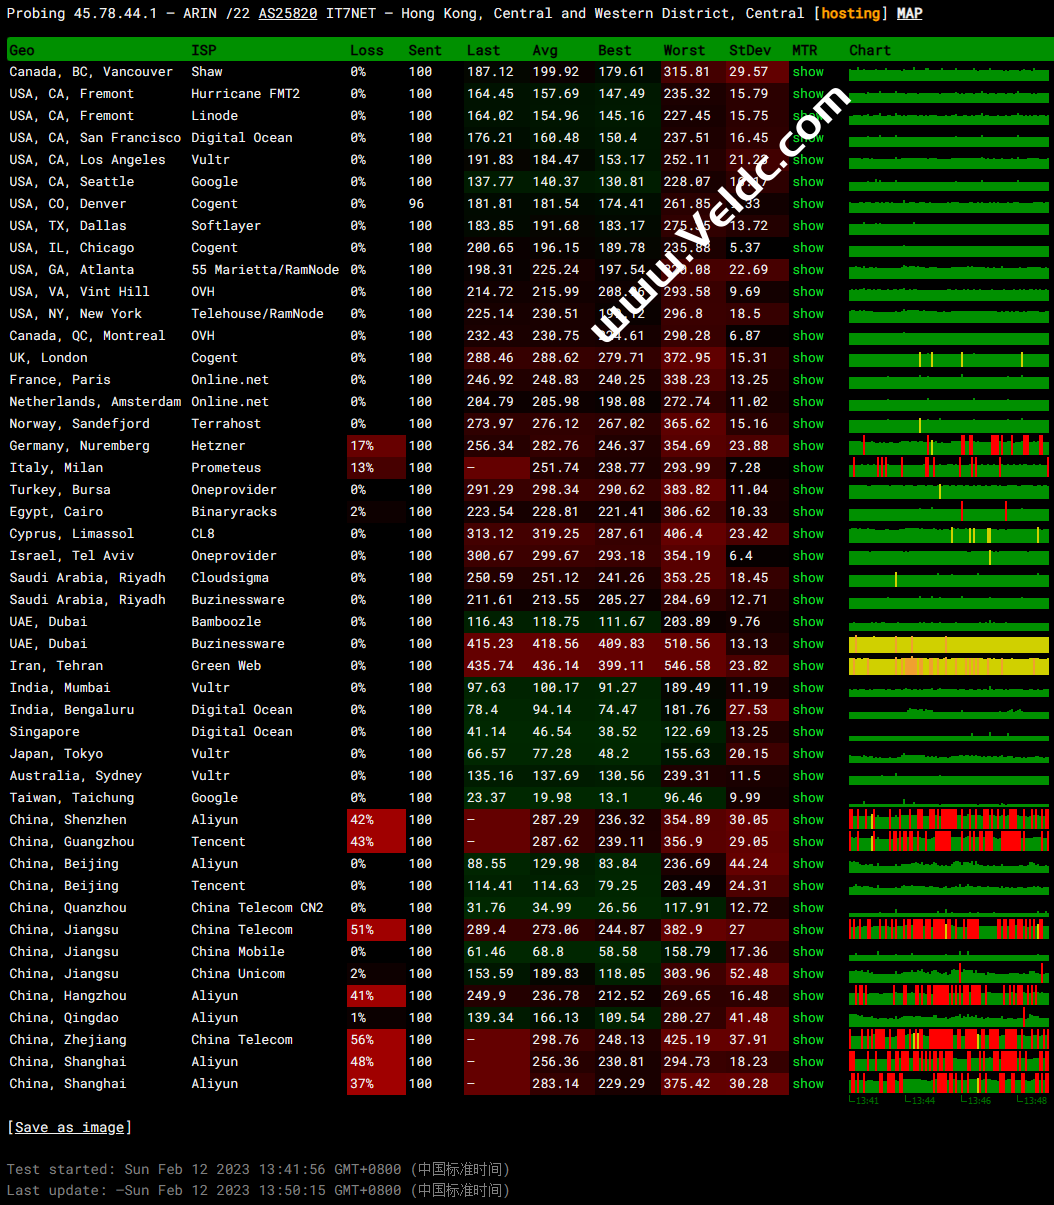Click the hosting tag in header

(851, 13)
